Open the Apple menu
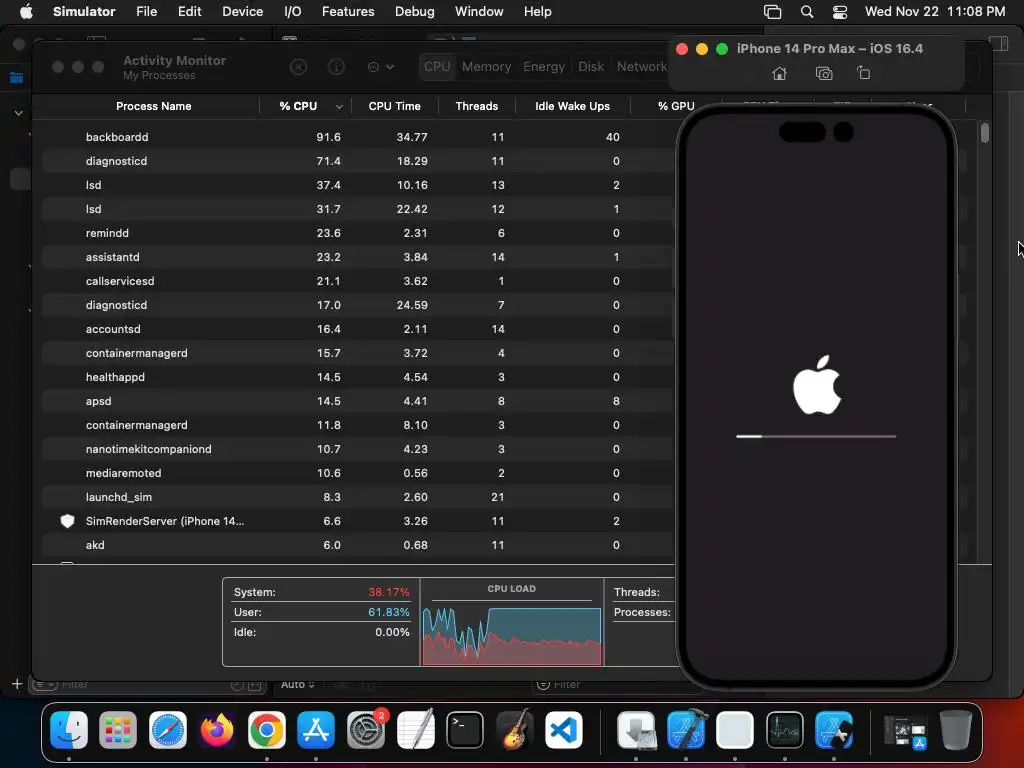1024x768 pixels. 26,12
